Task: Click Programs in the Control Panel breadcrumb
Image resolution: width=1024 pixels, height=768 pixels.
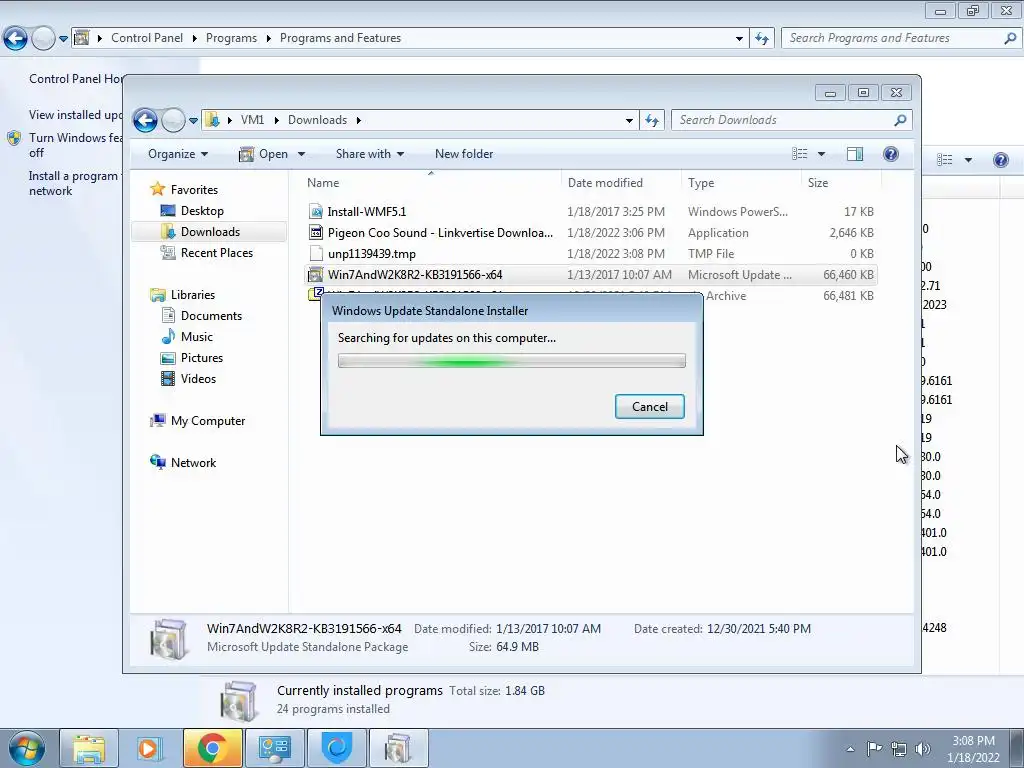Action: pos(231,38)
